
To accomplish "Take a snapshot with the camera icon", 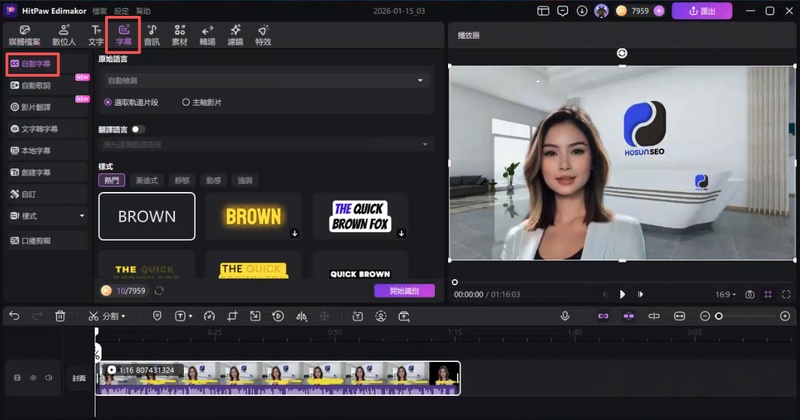I will click(x=749, y=295).
